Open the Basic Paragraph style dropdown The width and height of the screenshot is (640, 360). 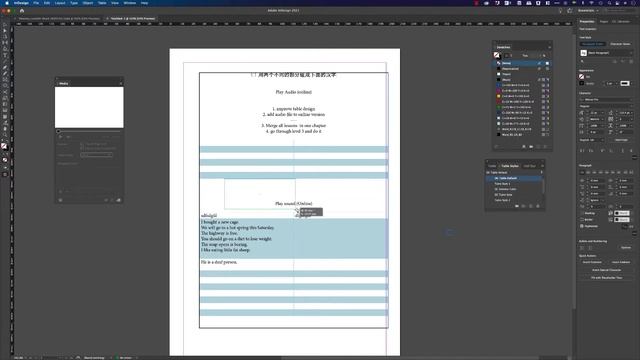(x=609, y=53)
